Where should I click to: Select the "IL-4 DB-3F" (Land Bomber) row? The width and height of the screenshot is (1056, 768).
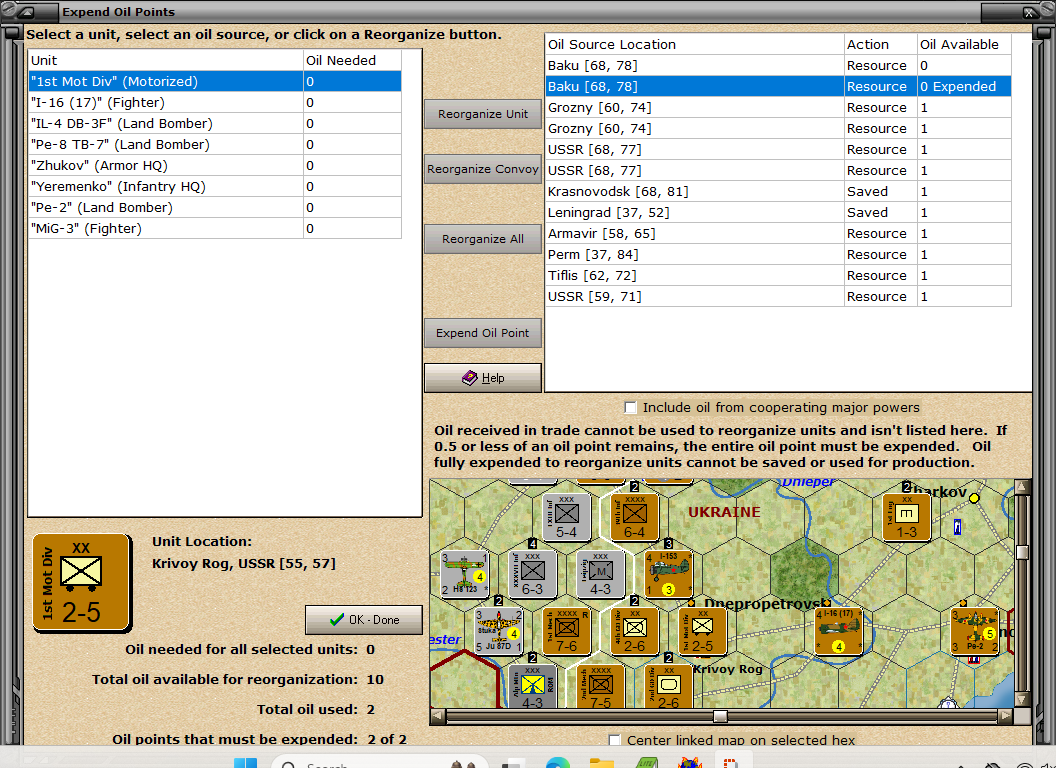coord(215,123)
